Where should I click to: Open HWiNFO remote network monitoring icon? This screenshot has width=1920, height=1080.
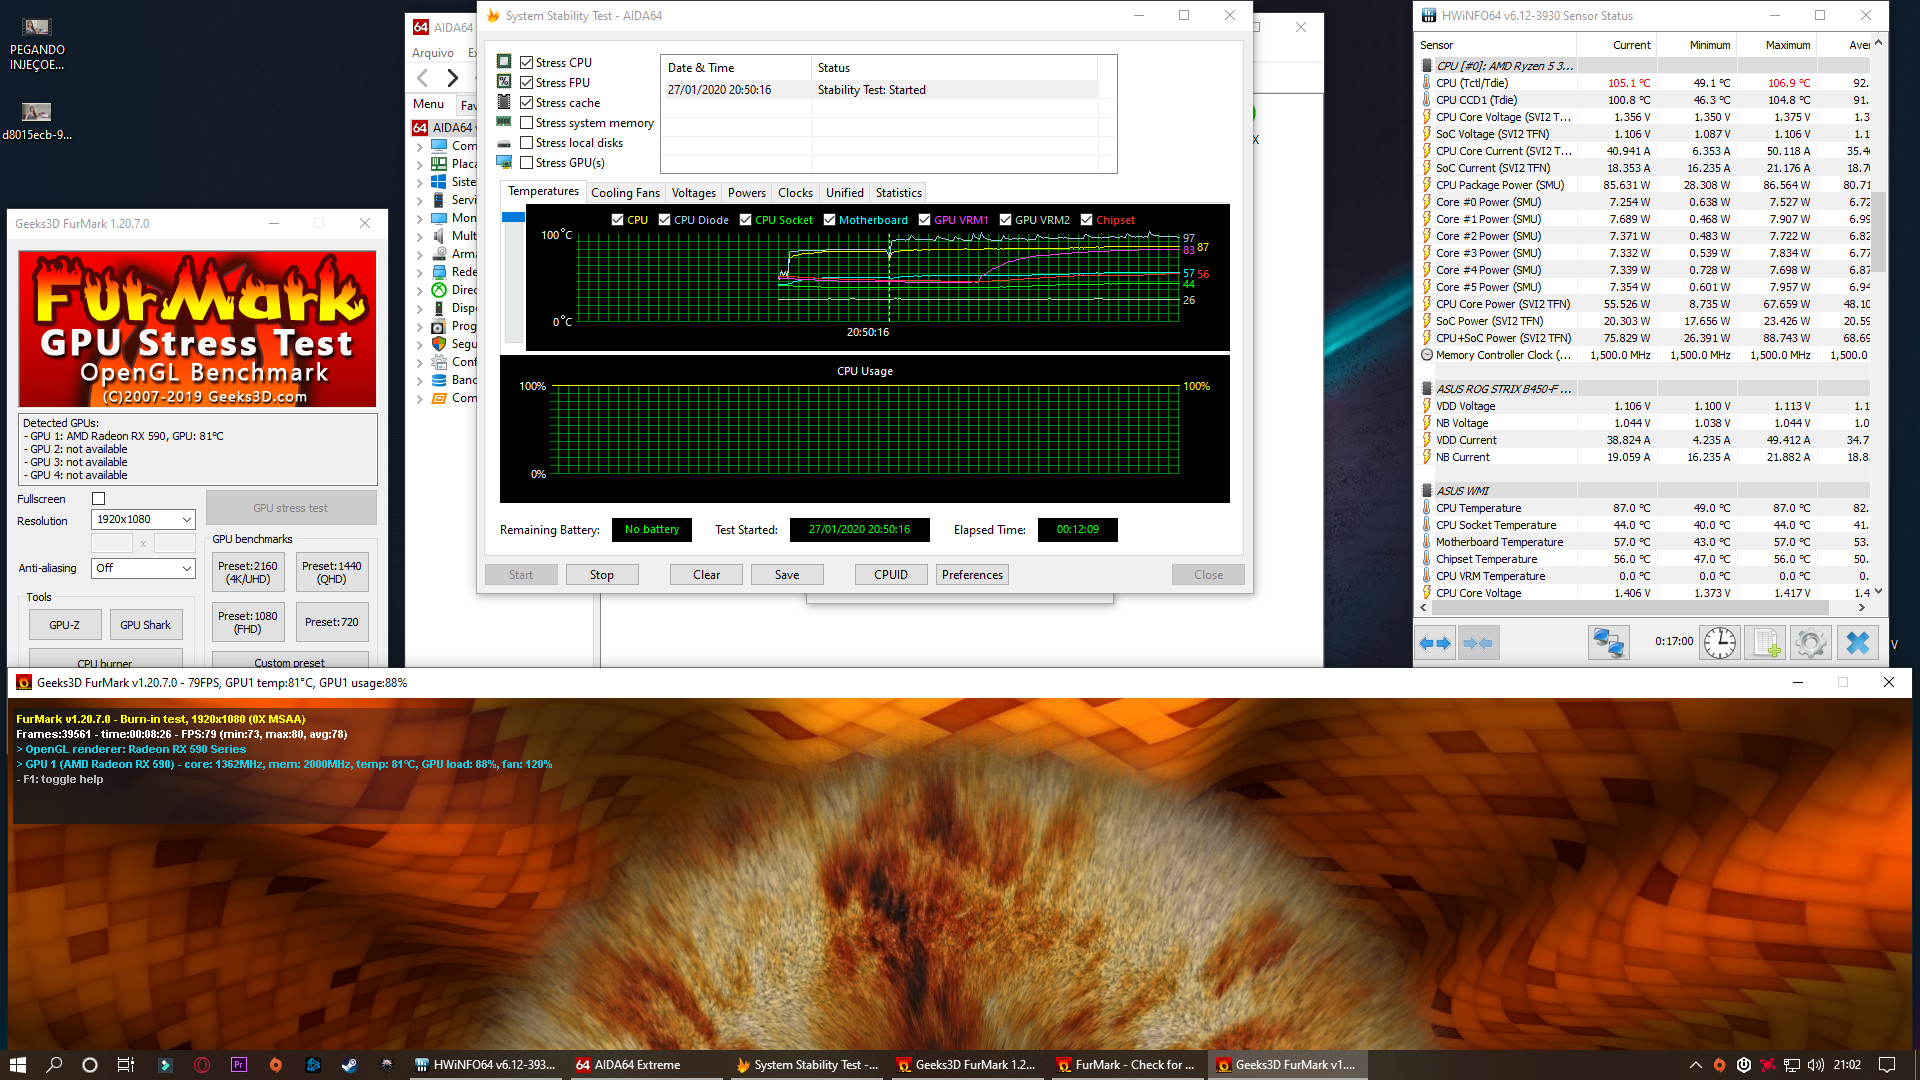pos(1609,642)
